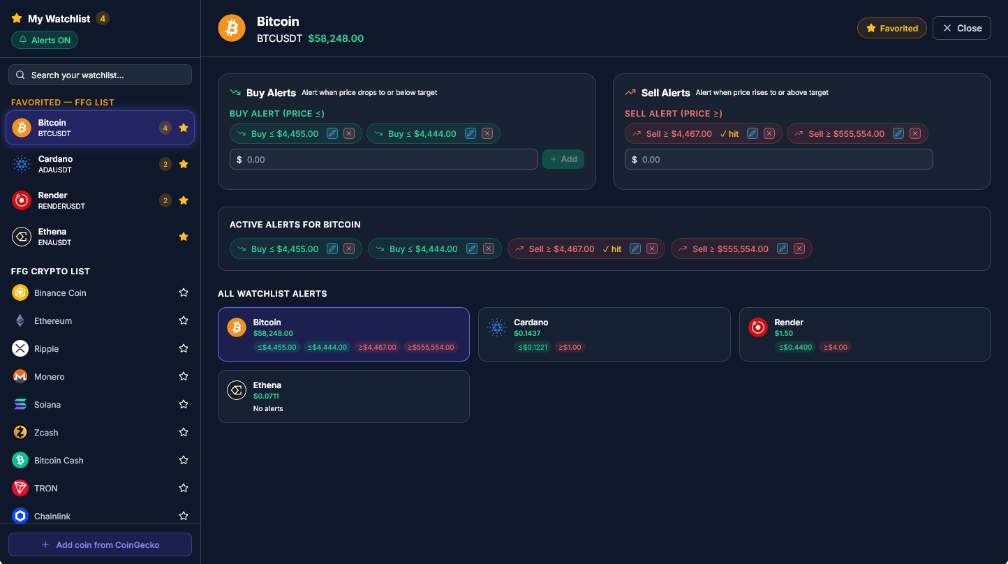Edit the Sell ≥ $555,554.00 alert in Sell Alerts panel
Viewport: 1008px width, 564px height.
pyautogui.click(x=899, y=134)
